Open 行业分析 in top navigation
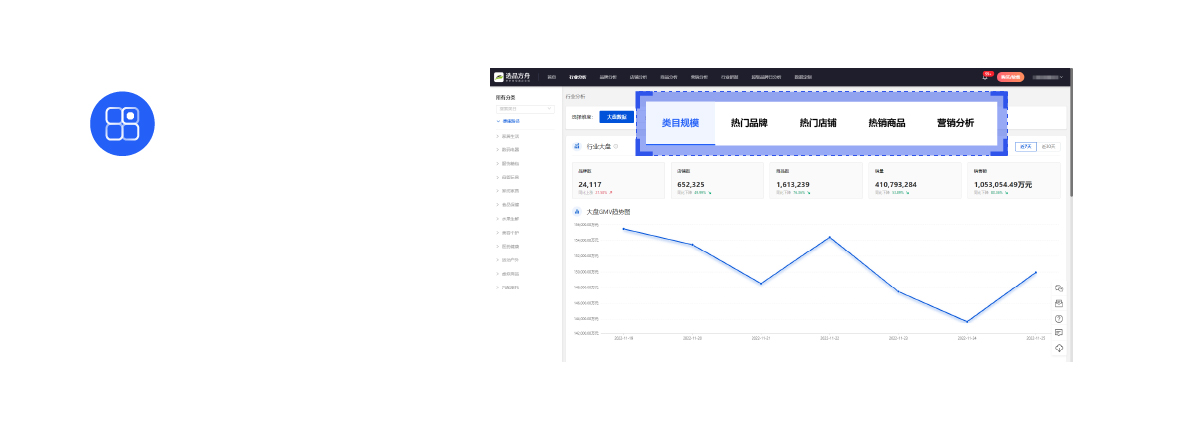This screenshot has width=1201, height=430. (x=578, y=76)
